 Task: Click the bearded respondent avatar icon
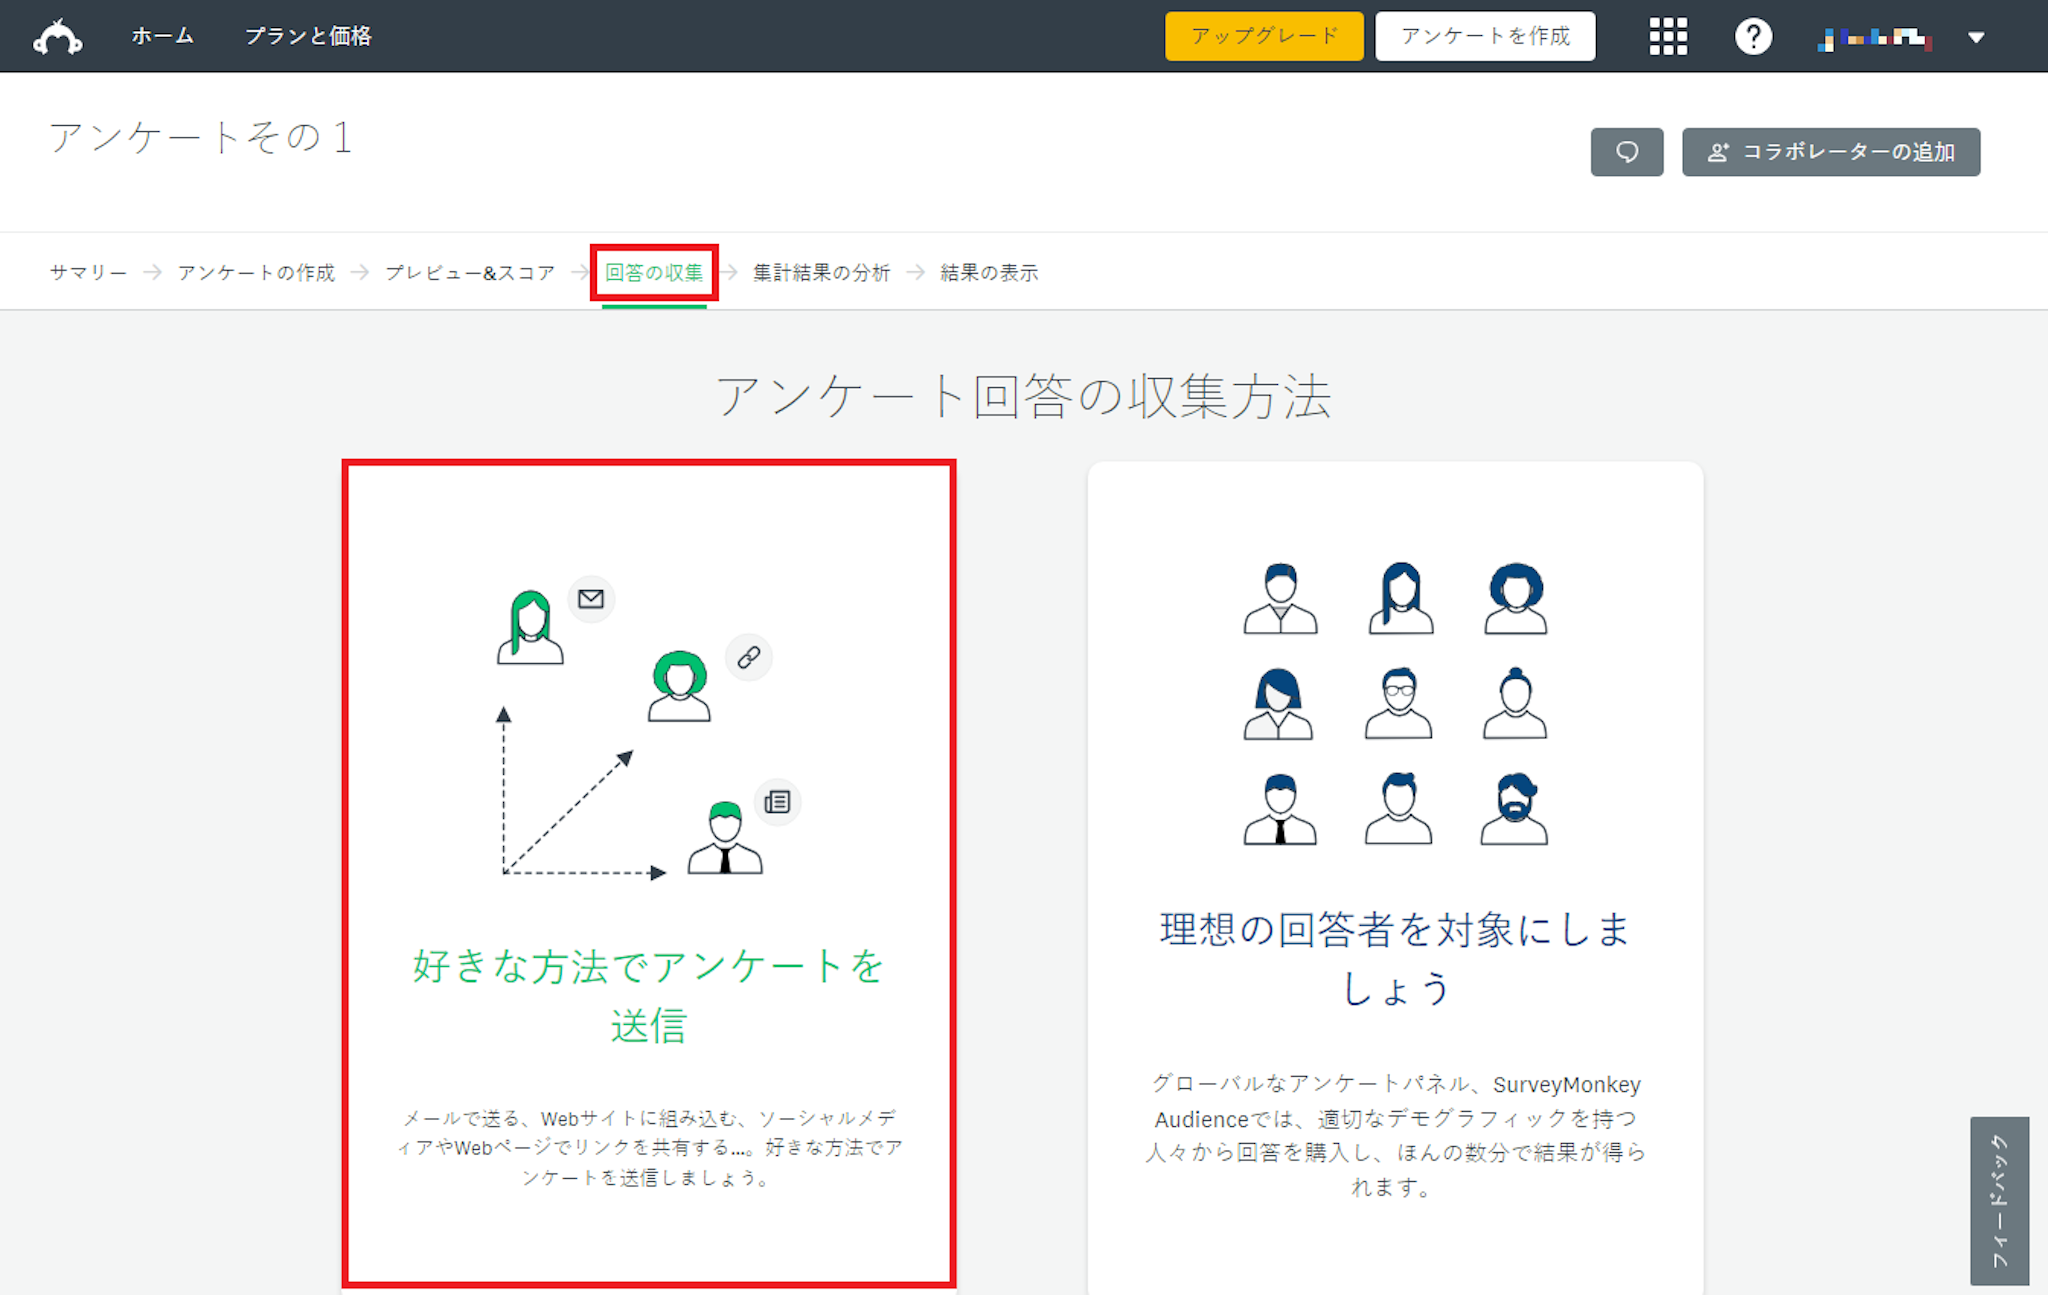coord(1514,809)
